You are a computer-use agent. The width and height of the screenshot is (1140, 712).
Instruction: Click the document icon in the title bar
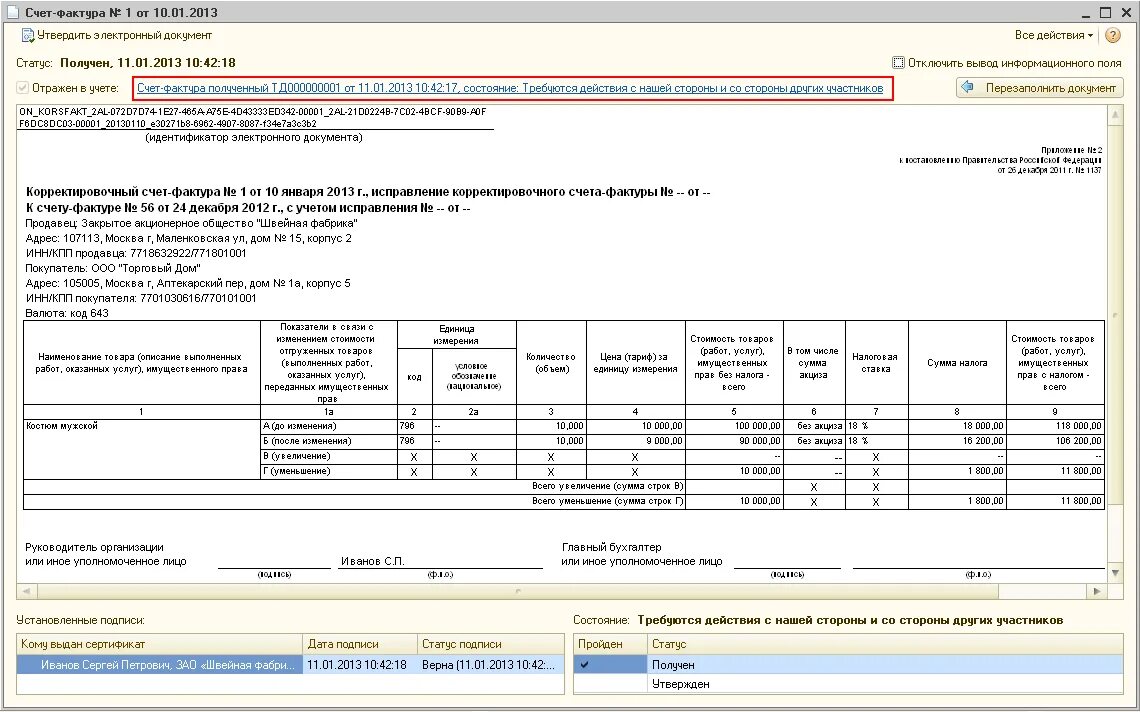pos(12,12)
